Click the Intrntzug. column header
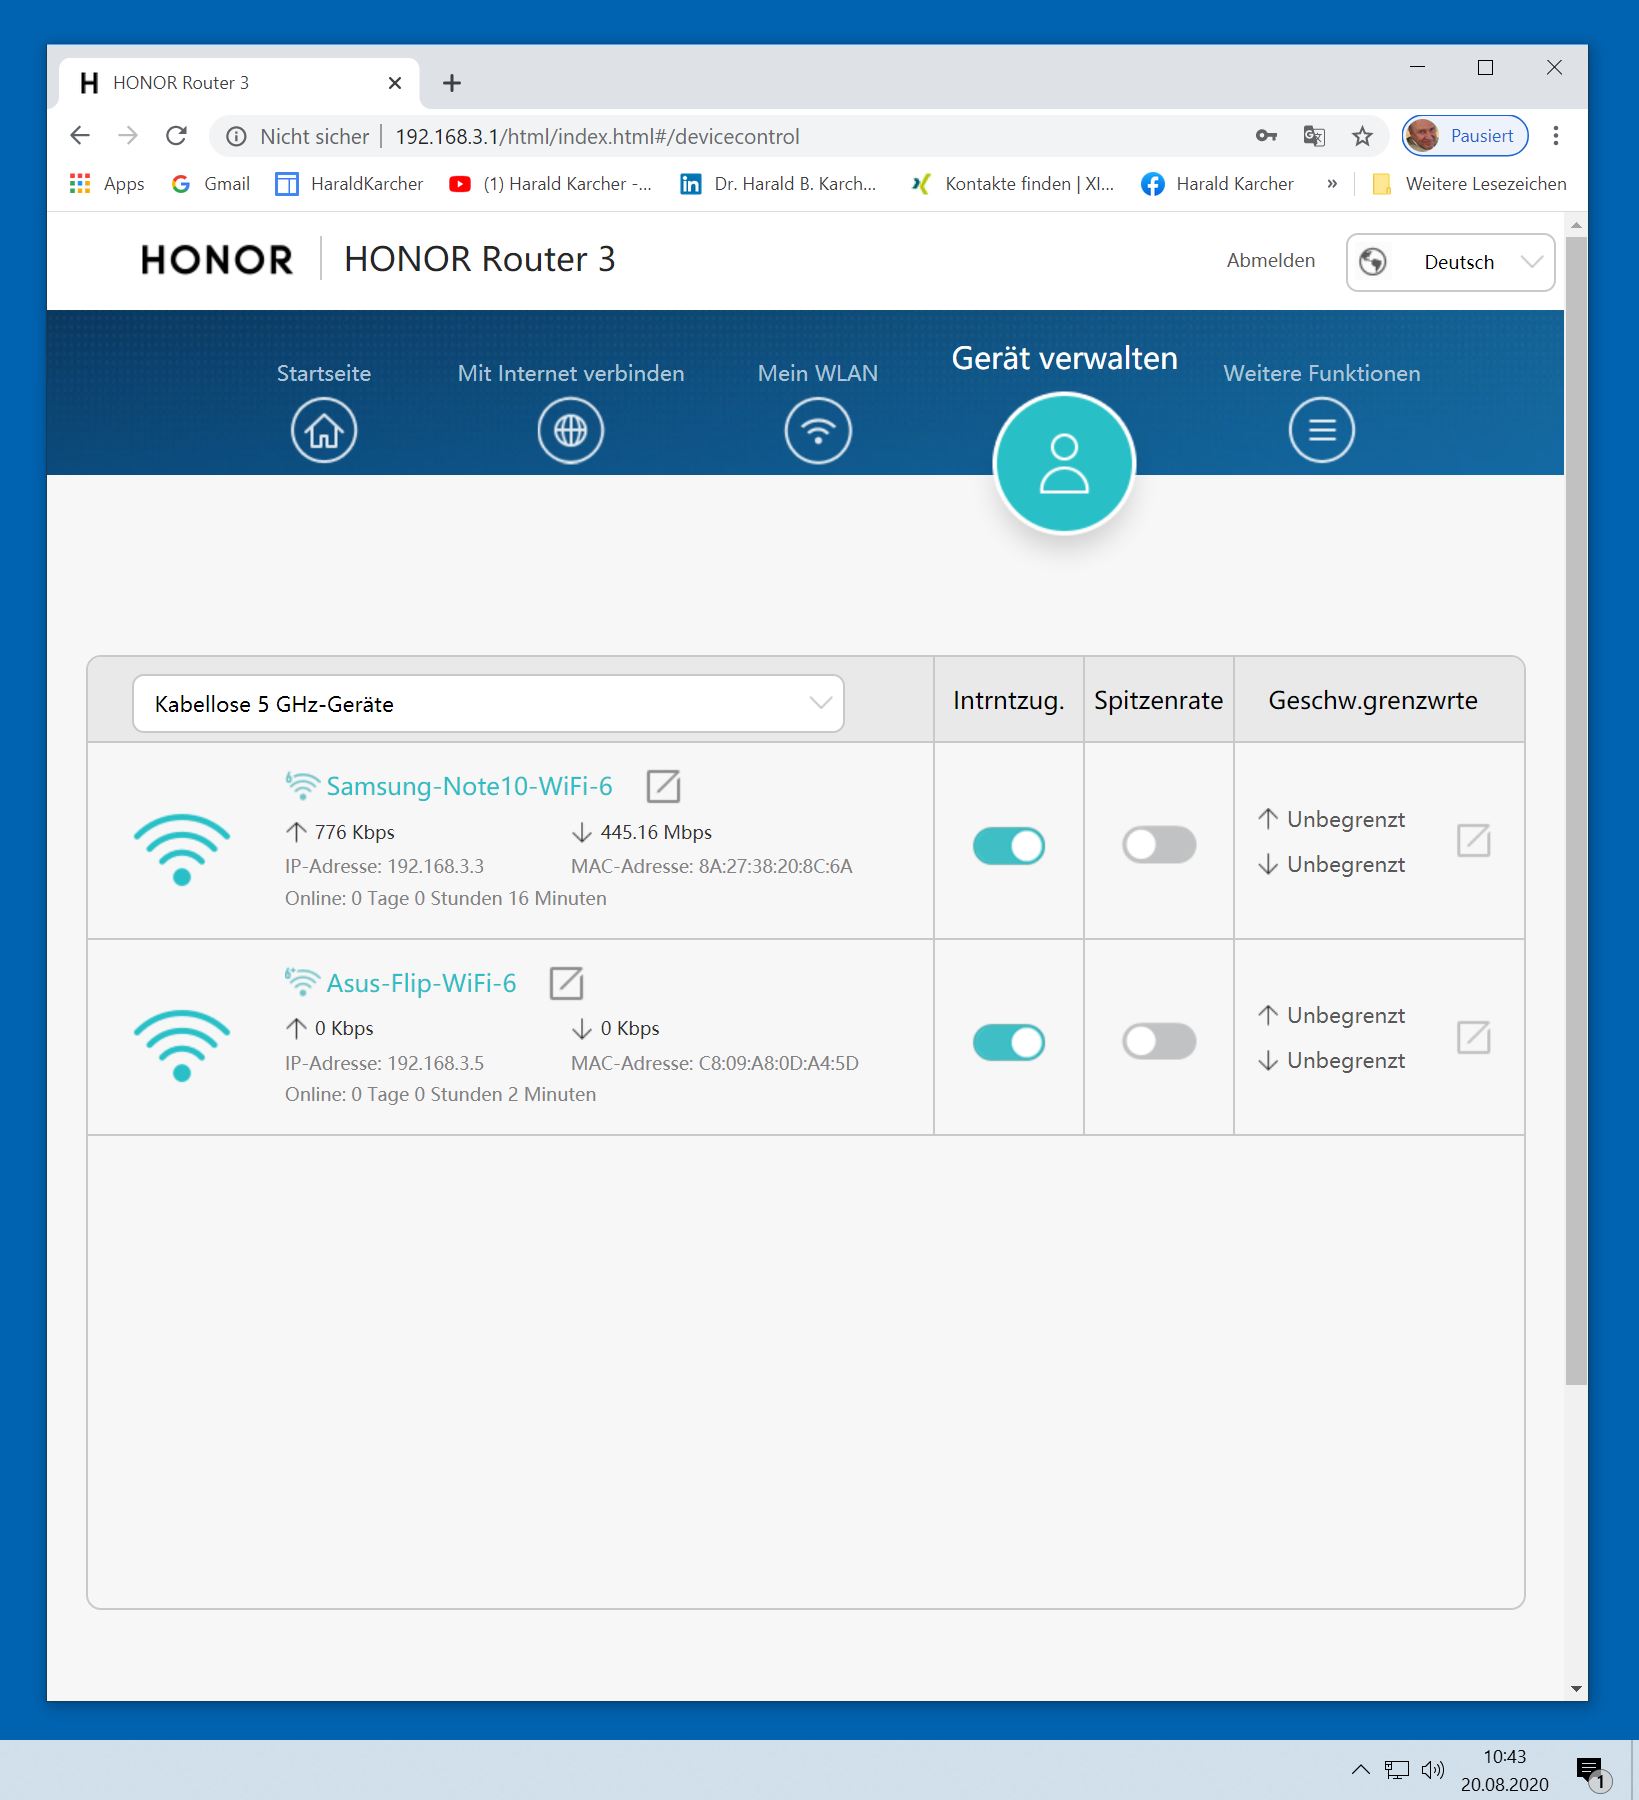The width and height of the screenshot is (1639, 1800). (1008, 700)
